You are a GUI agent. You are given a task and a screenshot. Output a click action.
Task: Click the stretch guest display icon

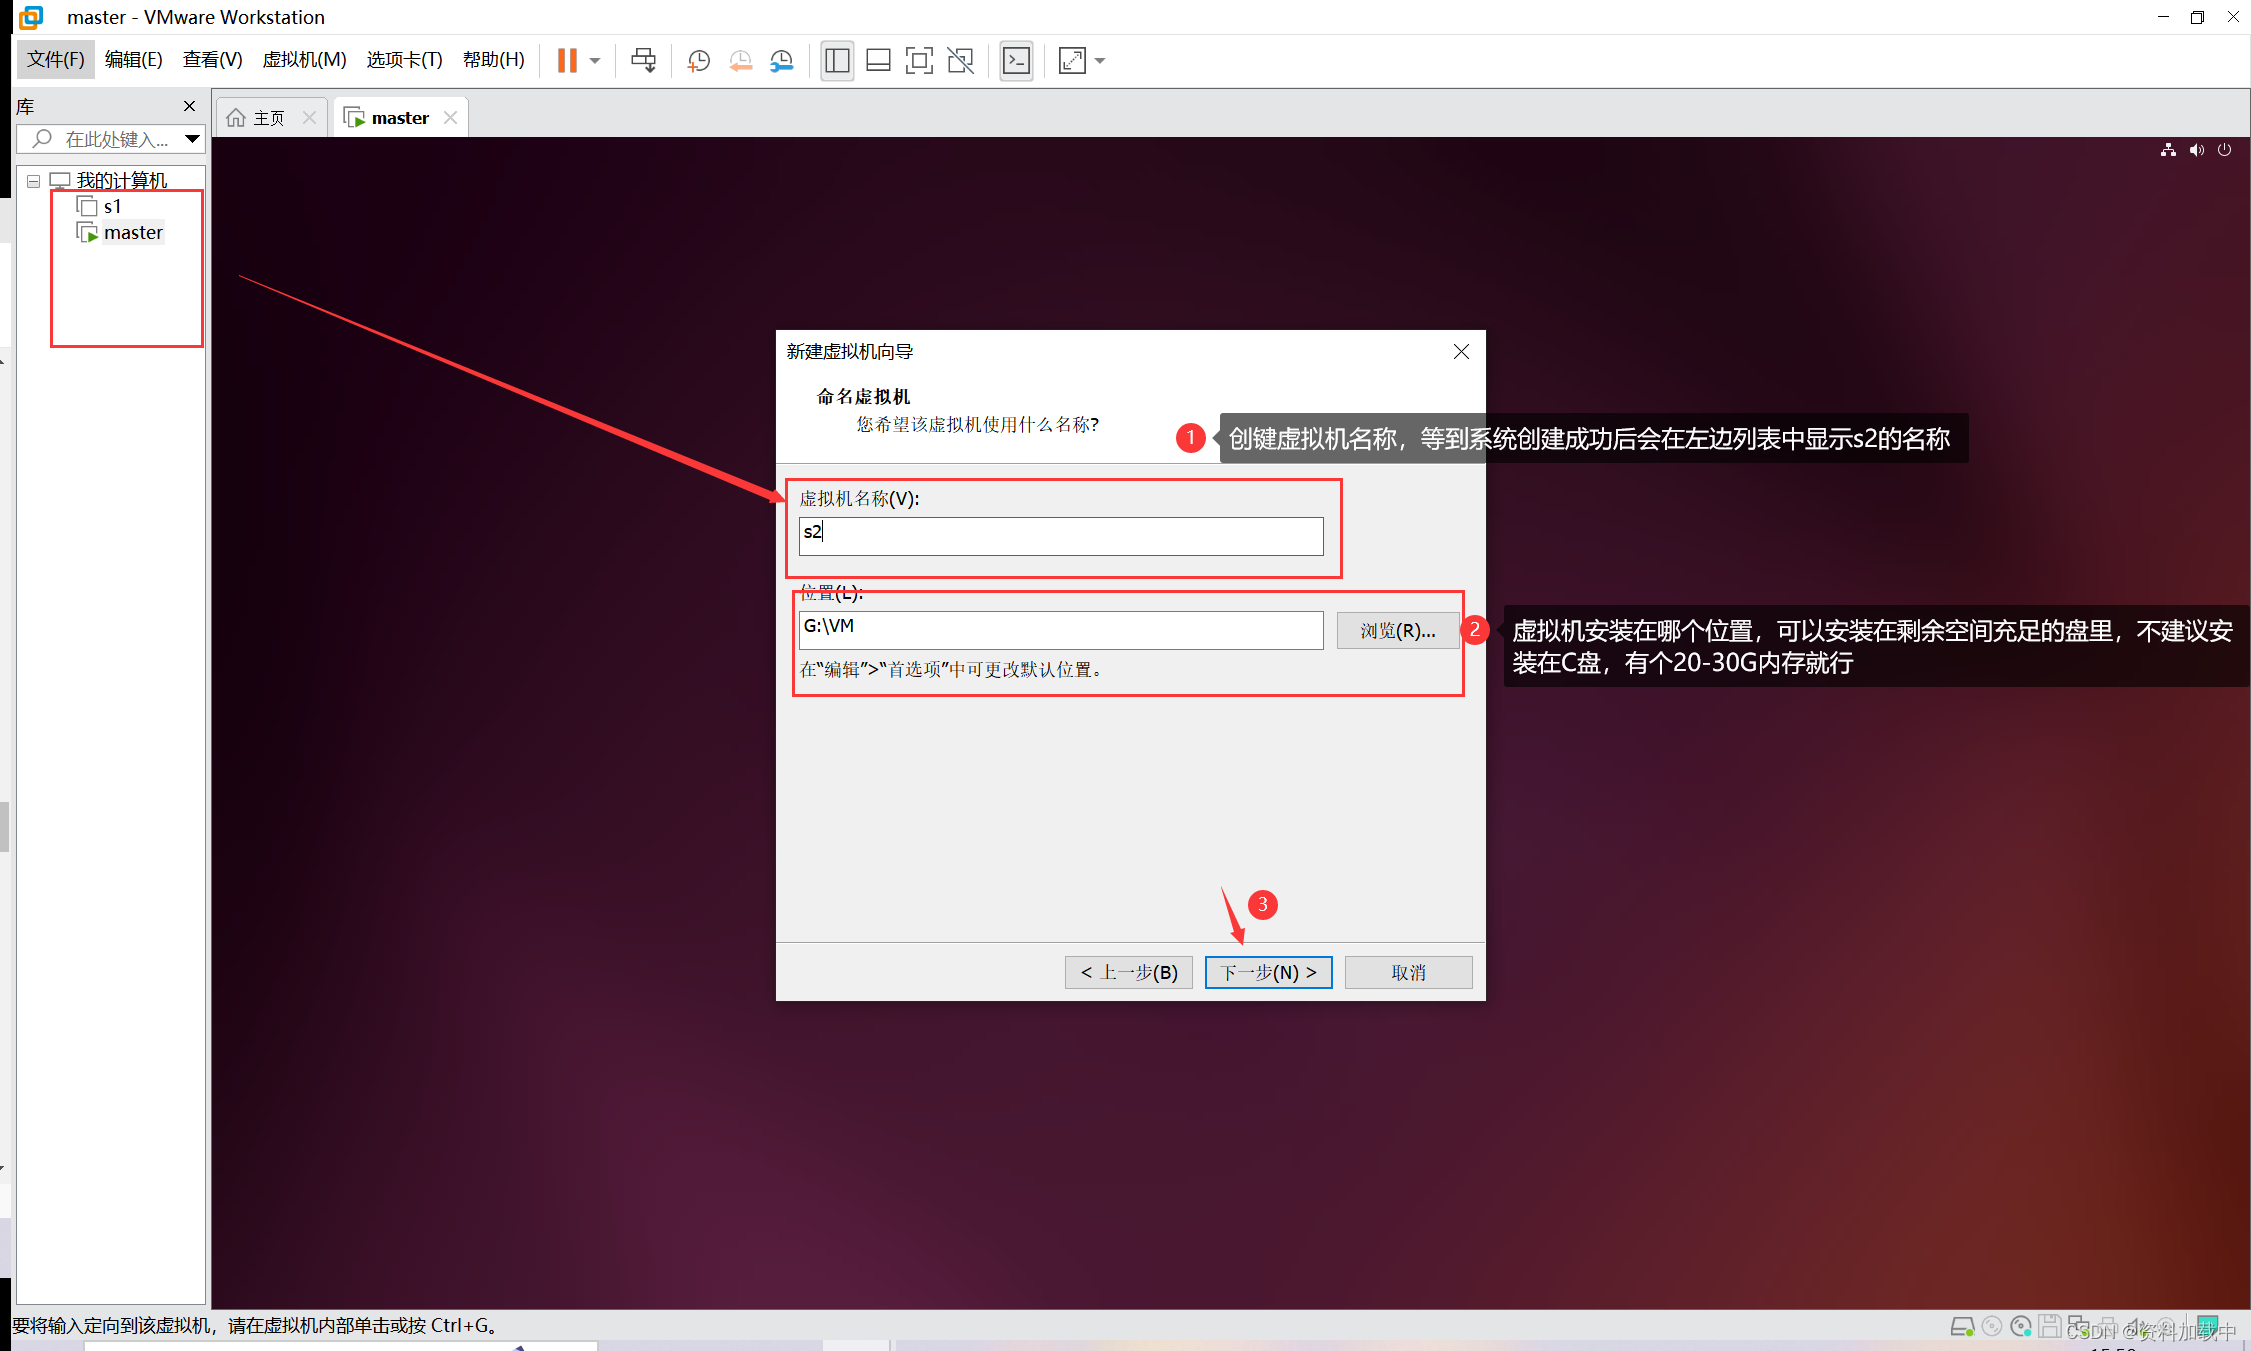[1072, 61]
